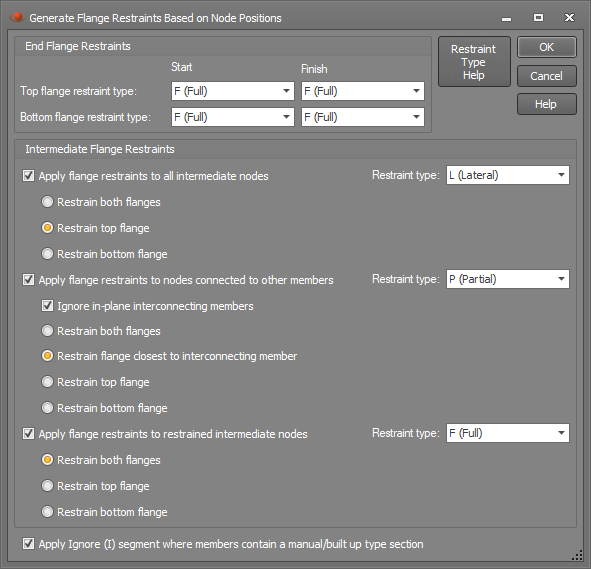This screenshot has width=591, height=569.
Task: Uncheck Apply flange restraints to restrained intermediate nodes
Action: (28, 434)
